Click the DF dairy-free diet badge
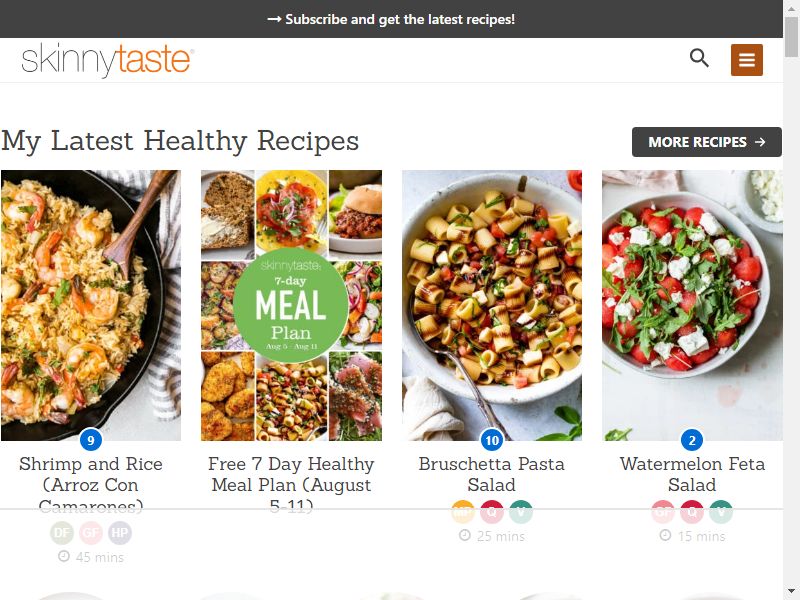The width and height of the screenshot is (800, 600). click(62, 533)
